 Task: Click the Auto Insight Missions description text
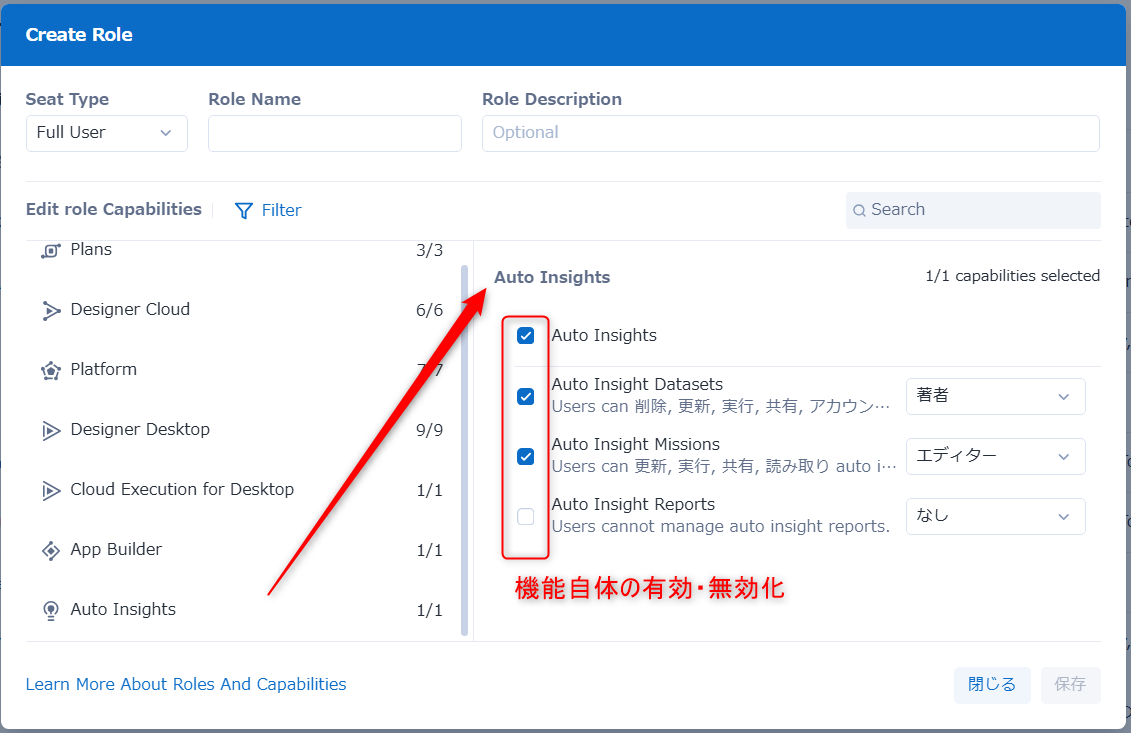coord(724,467)
